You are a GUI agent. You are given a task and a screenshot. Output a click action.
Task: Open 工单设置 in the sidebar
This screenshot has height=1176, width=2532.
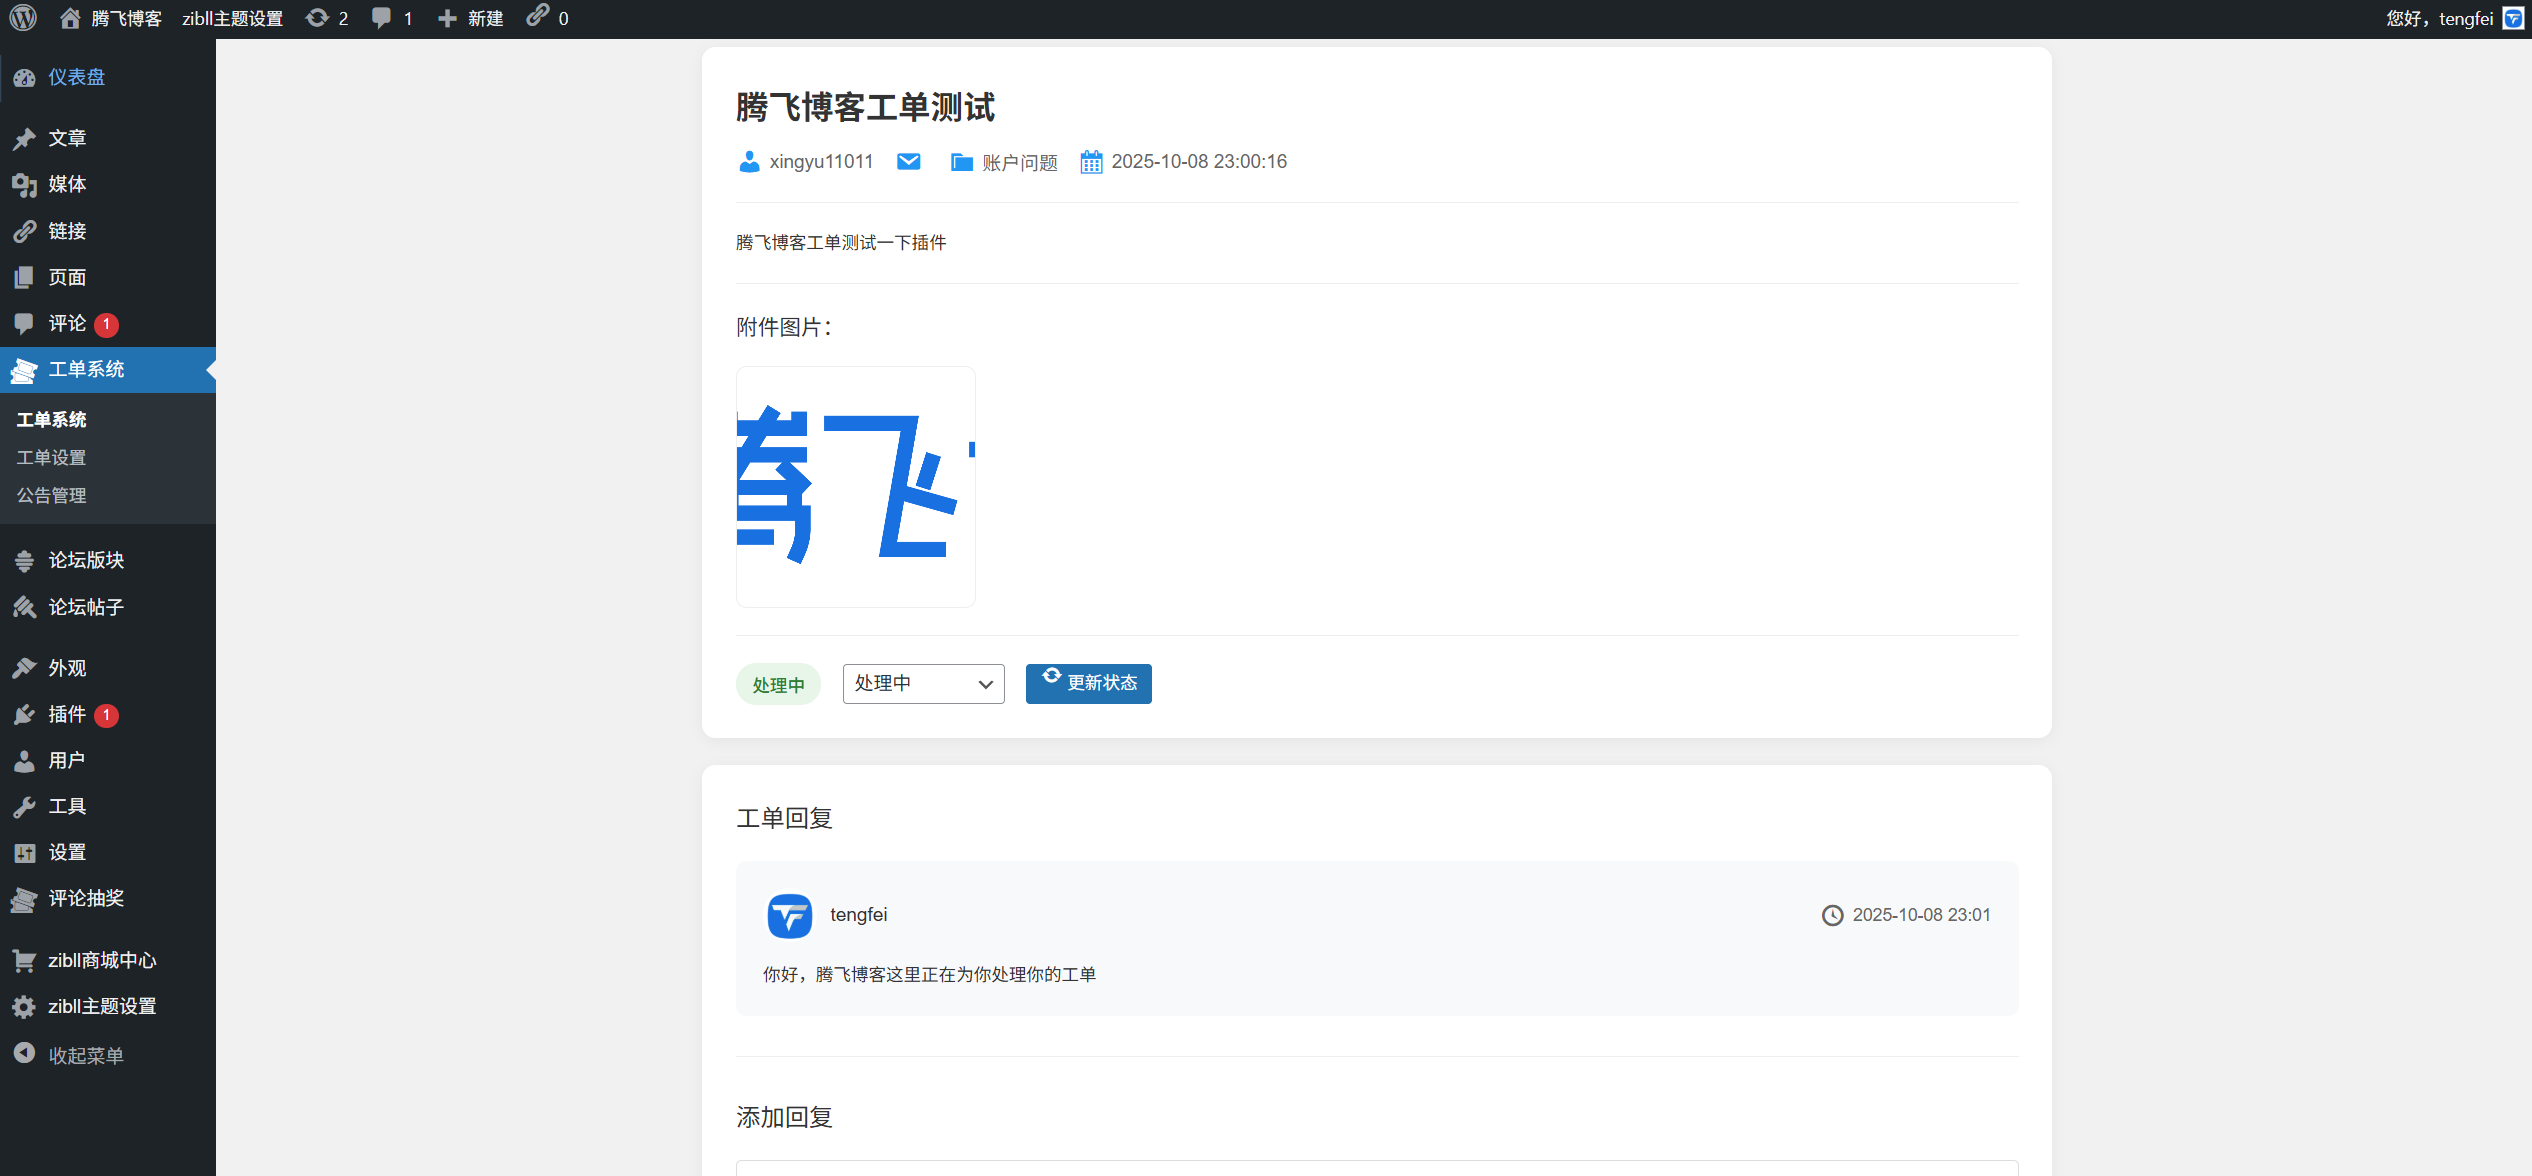coord(51,457)
